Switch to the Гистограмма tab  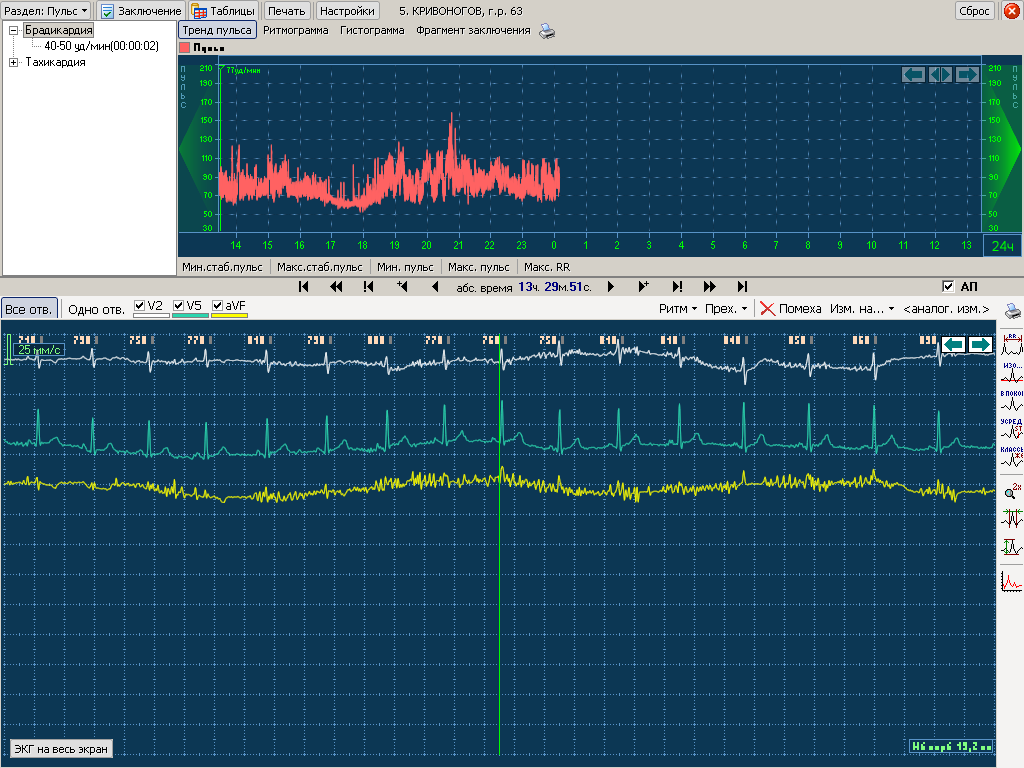(x=372, y=30)
